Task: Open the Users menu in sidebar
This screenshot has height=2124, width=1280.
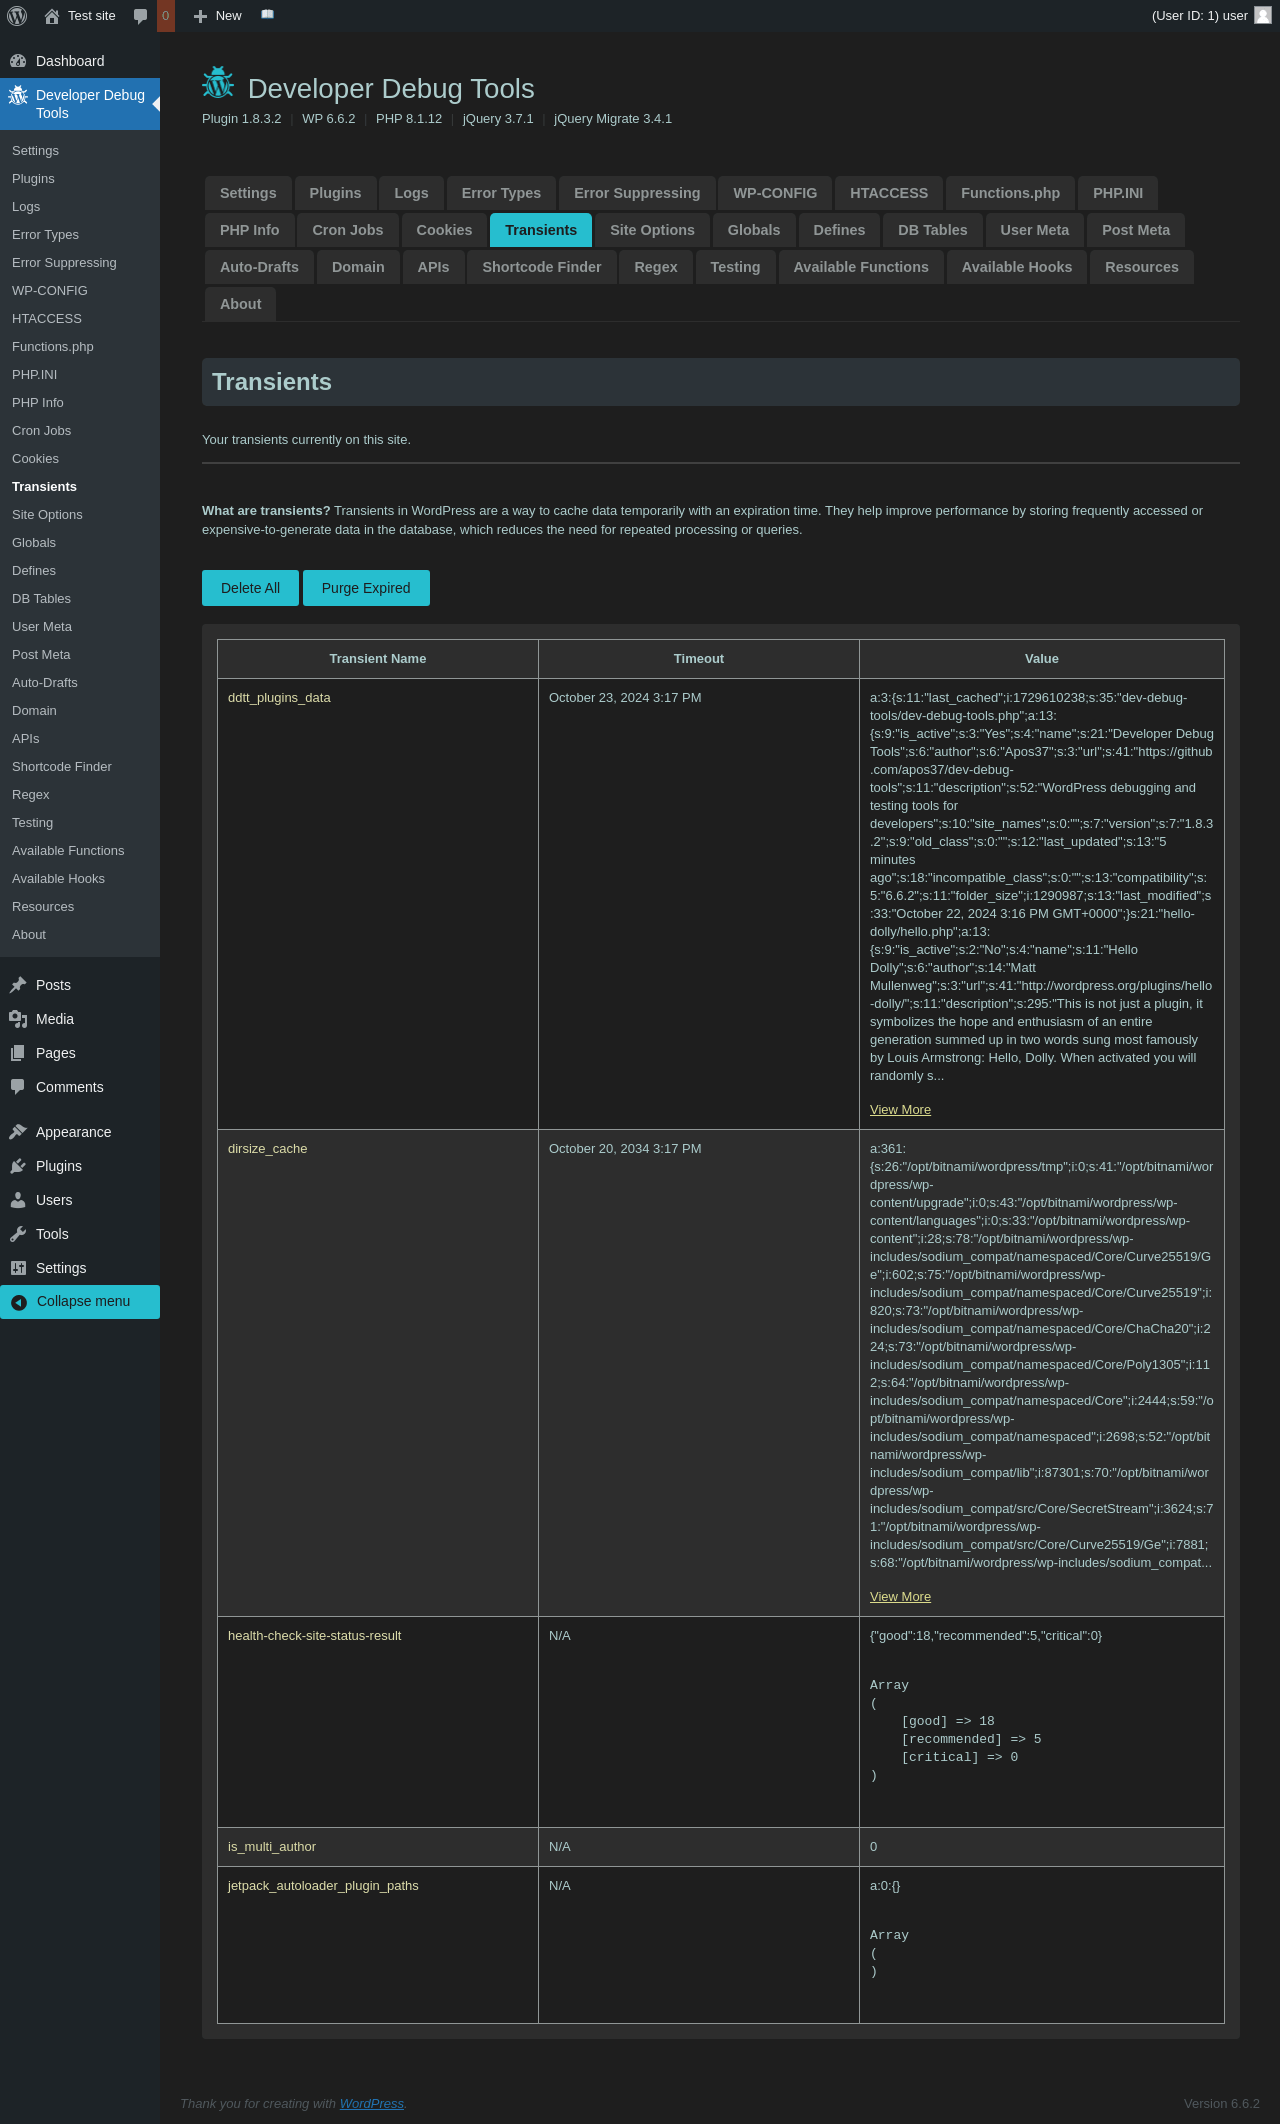Action: pos(54,1200)
